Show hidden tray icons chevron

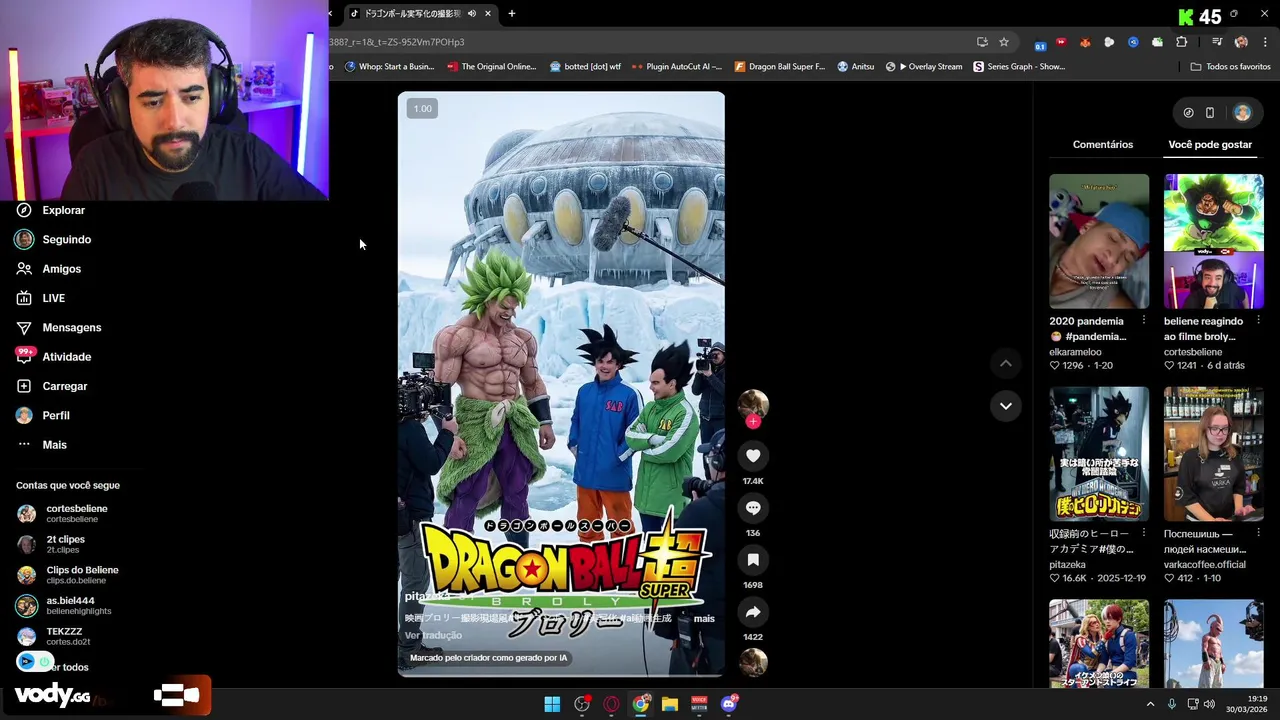coord(1150,704)
